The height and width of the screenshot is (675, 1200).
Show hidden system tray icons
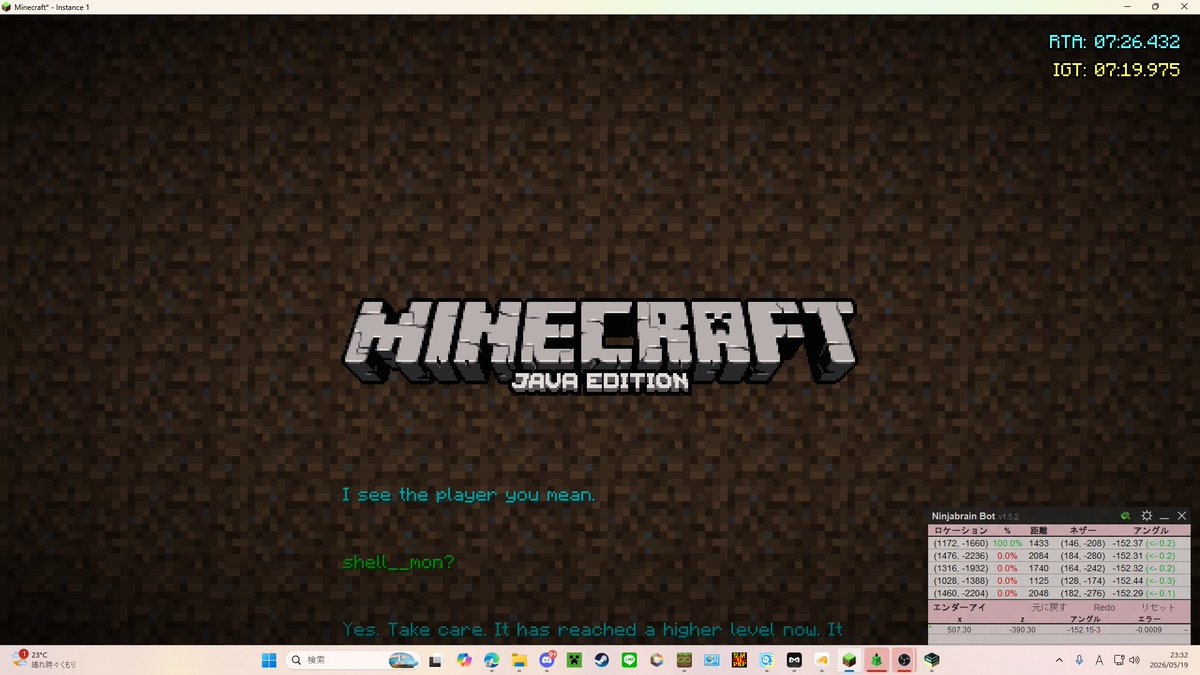pyautogui.click(x=1059, y=660)
